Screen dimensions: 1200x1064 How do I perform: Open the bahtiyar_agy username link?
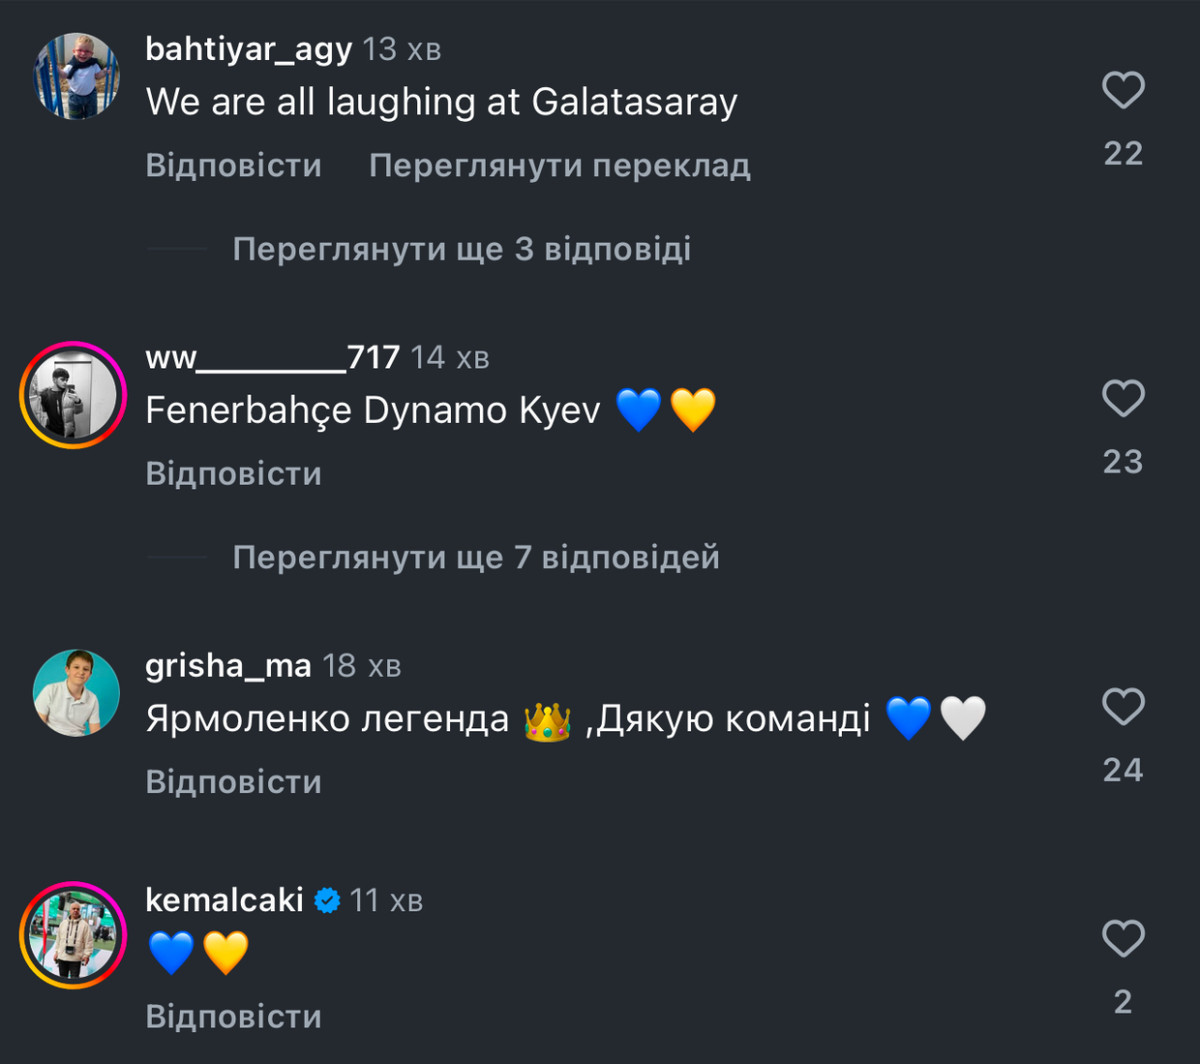click(x=249, y=49)
